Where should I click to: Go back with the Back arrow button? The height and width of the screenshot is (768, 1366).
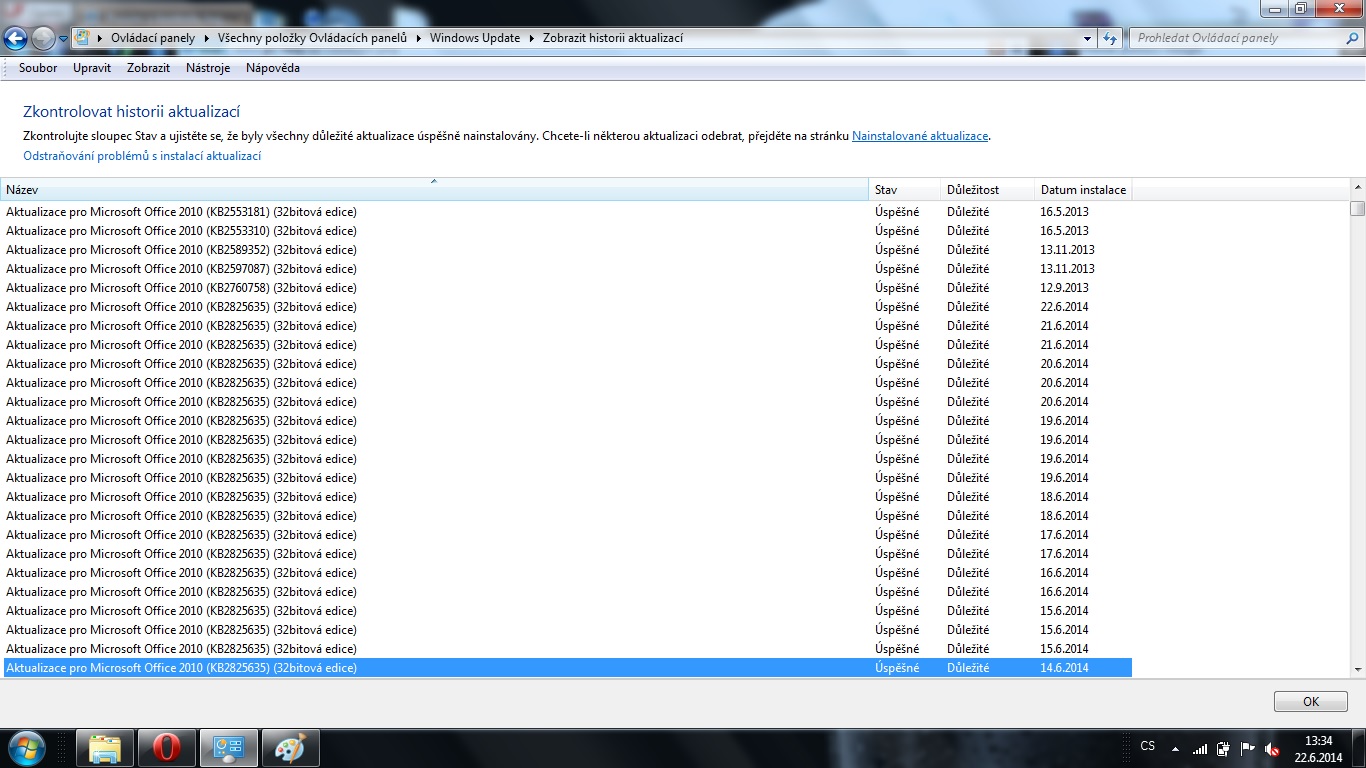point(16,39)
